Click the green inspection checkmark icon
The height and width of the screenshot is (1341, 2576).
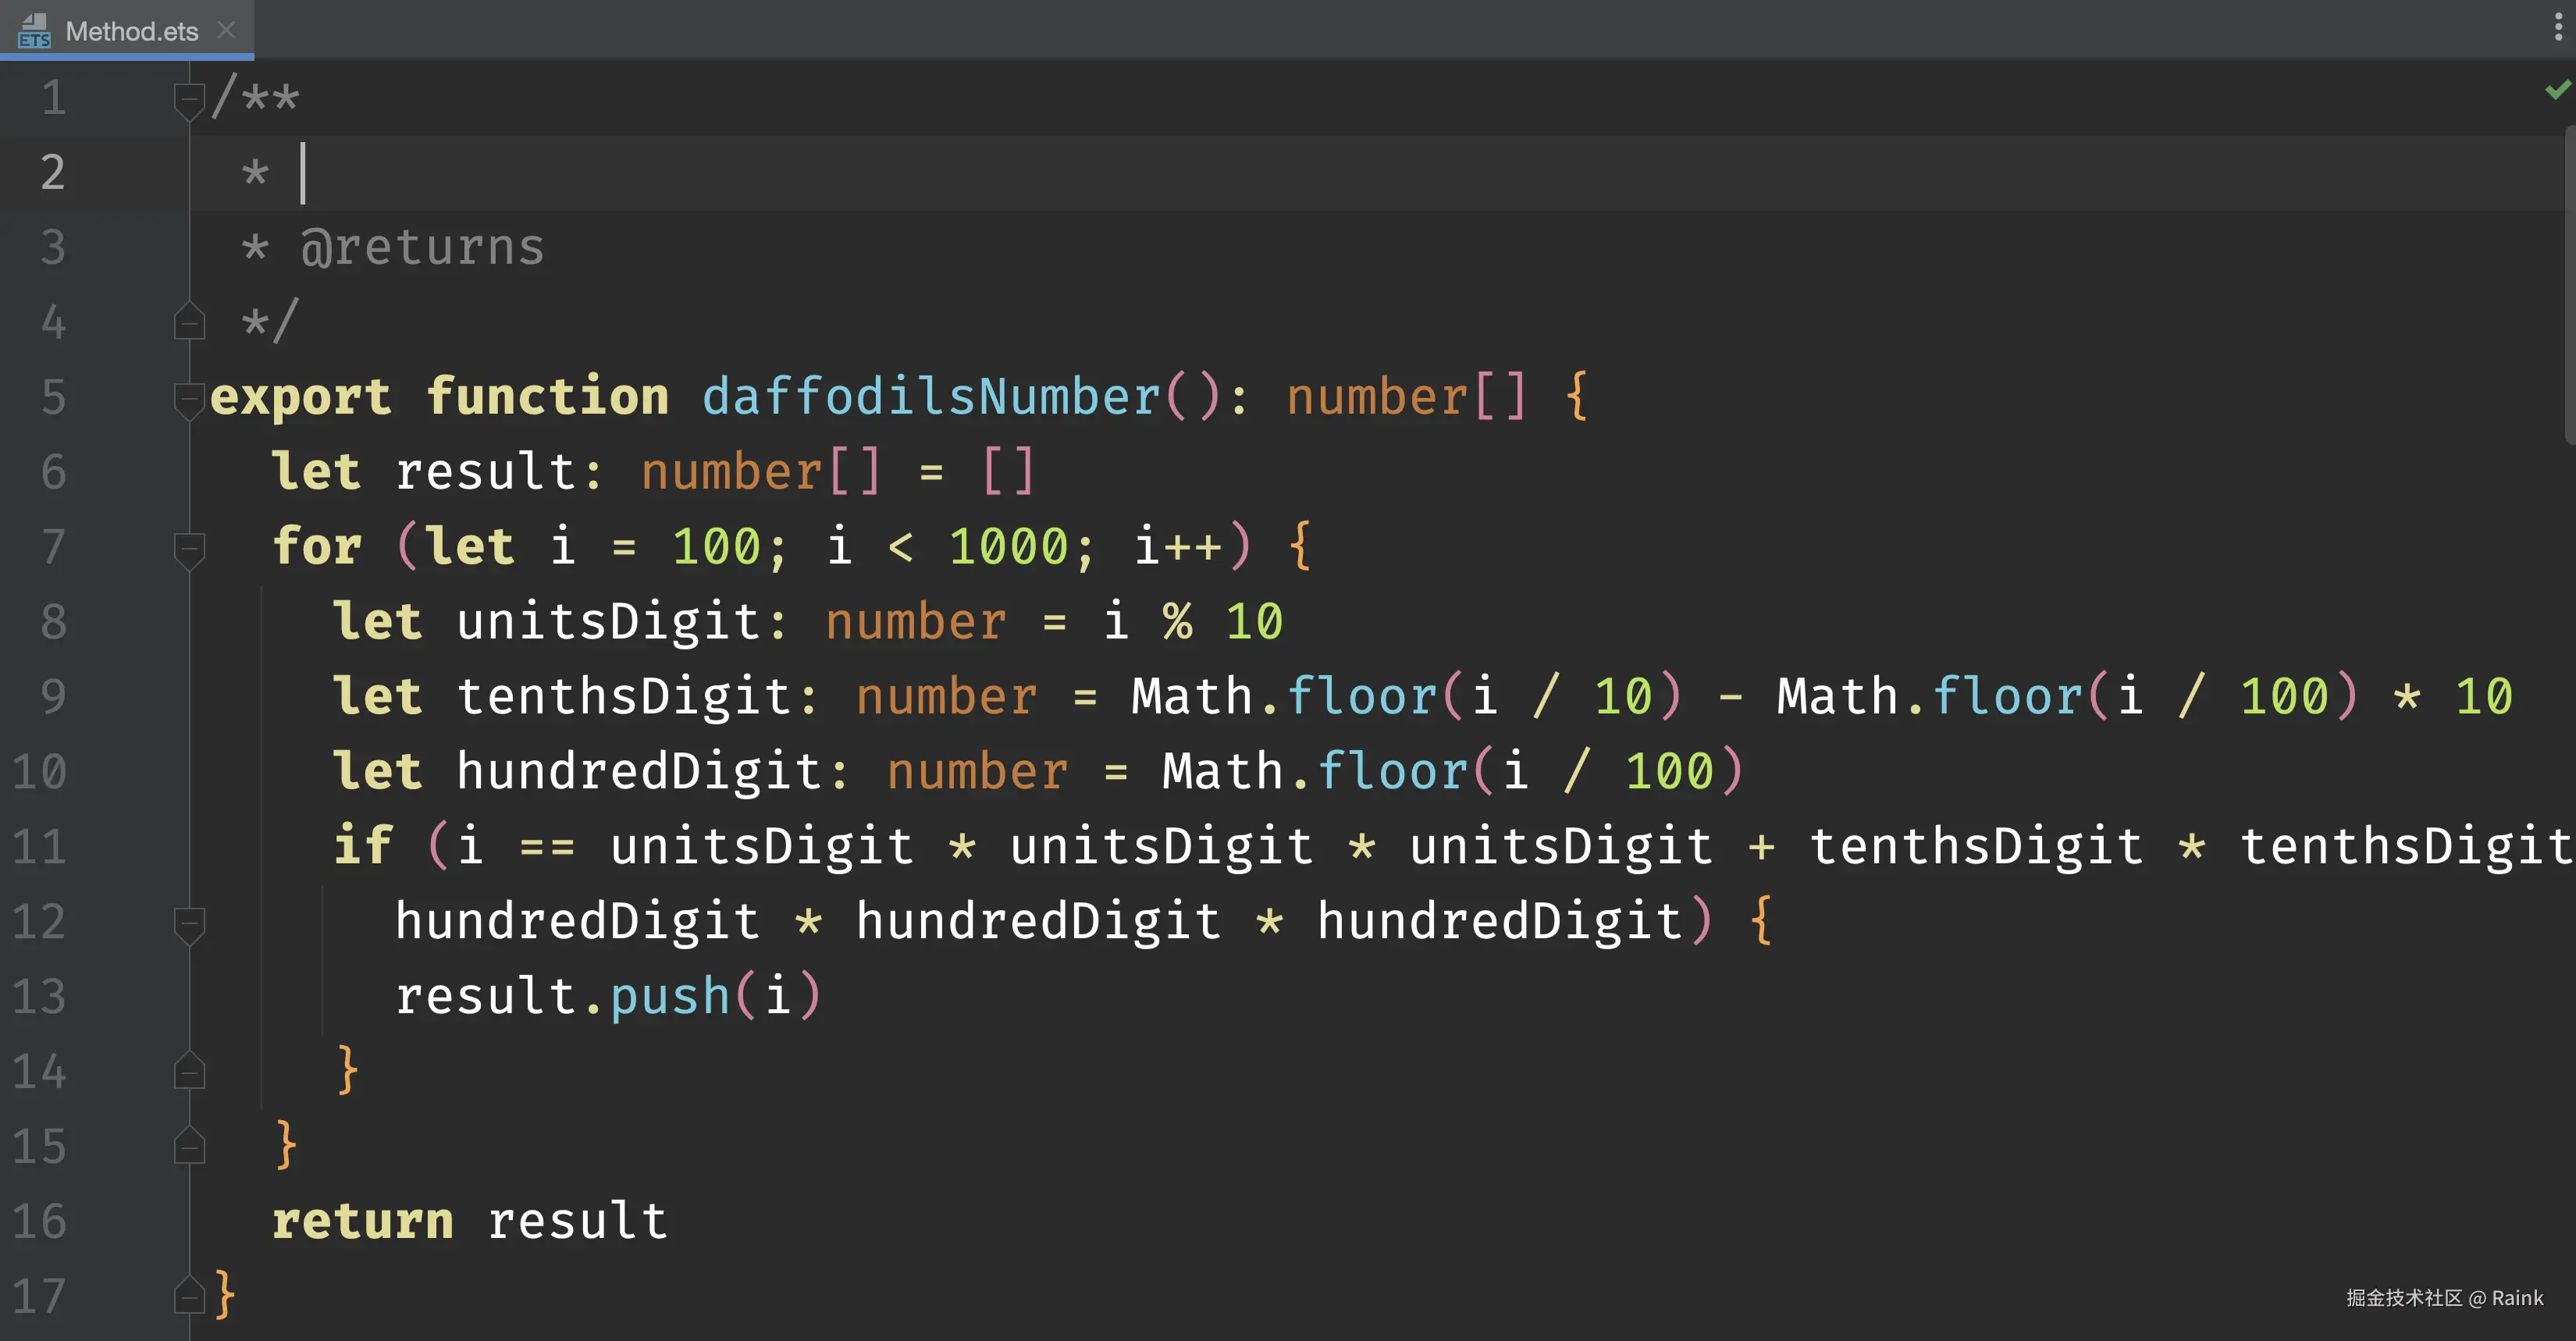pyautogui.click(x=2557, y=91)
